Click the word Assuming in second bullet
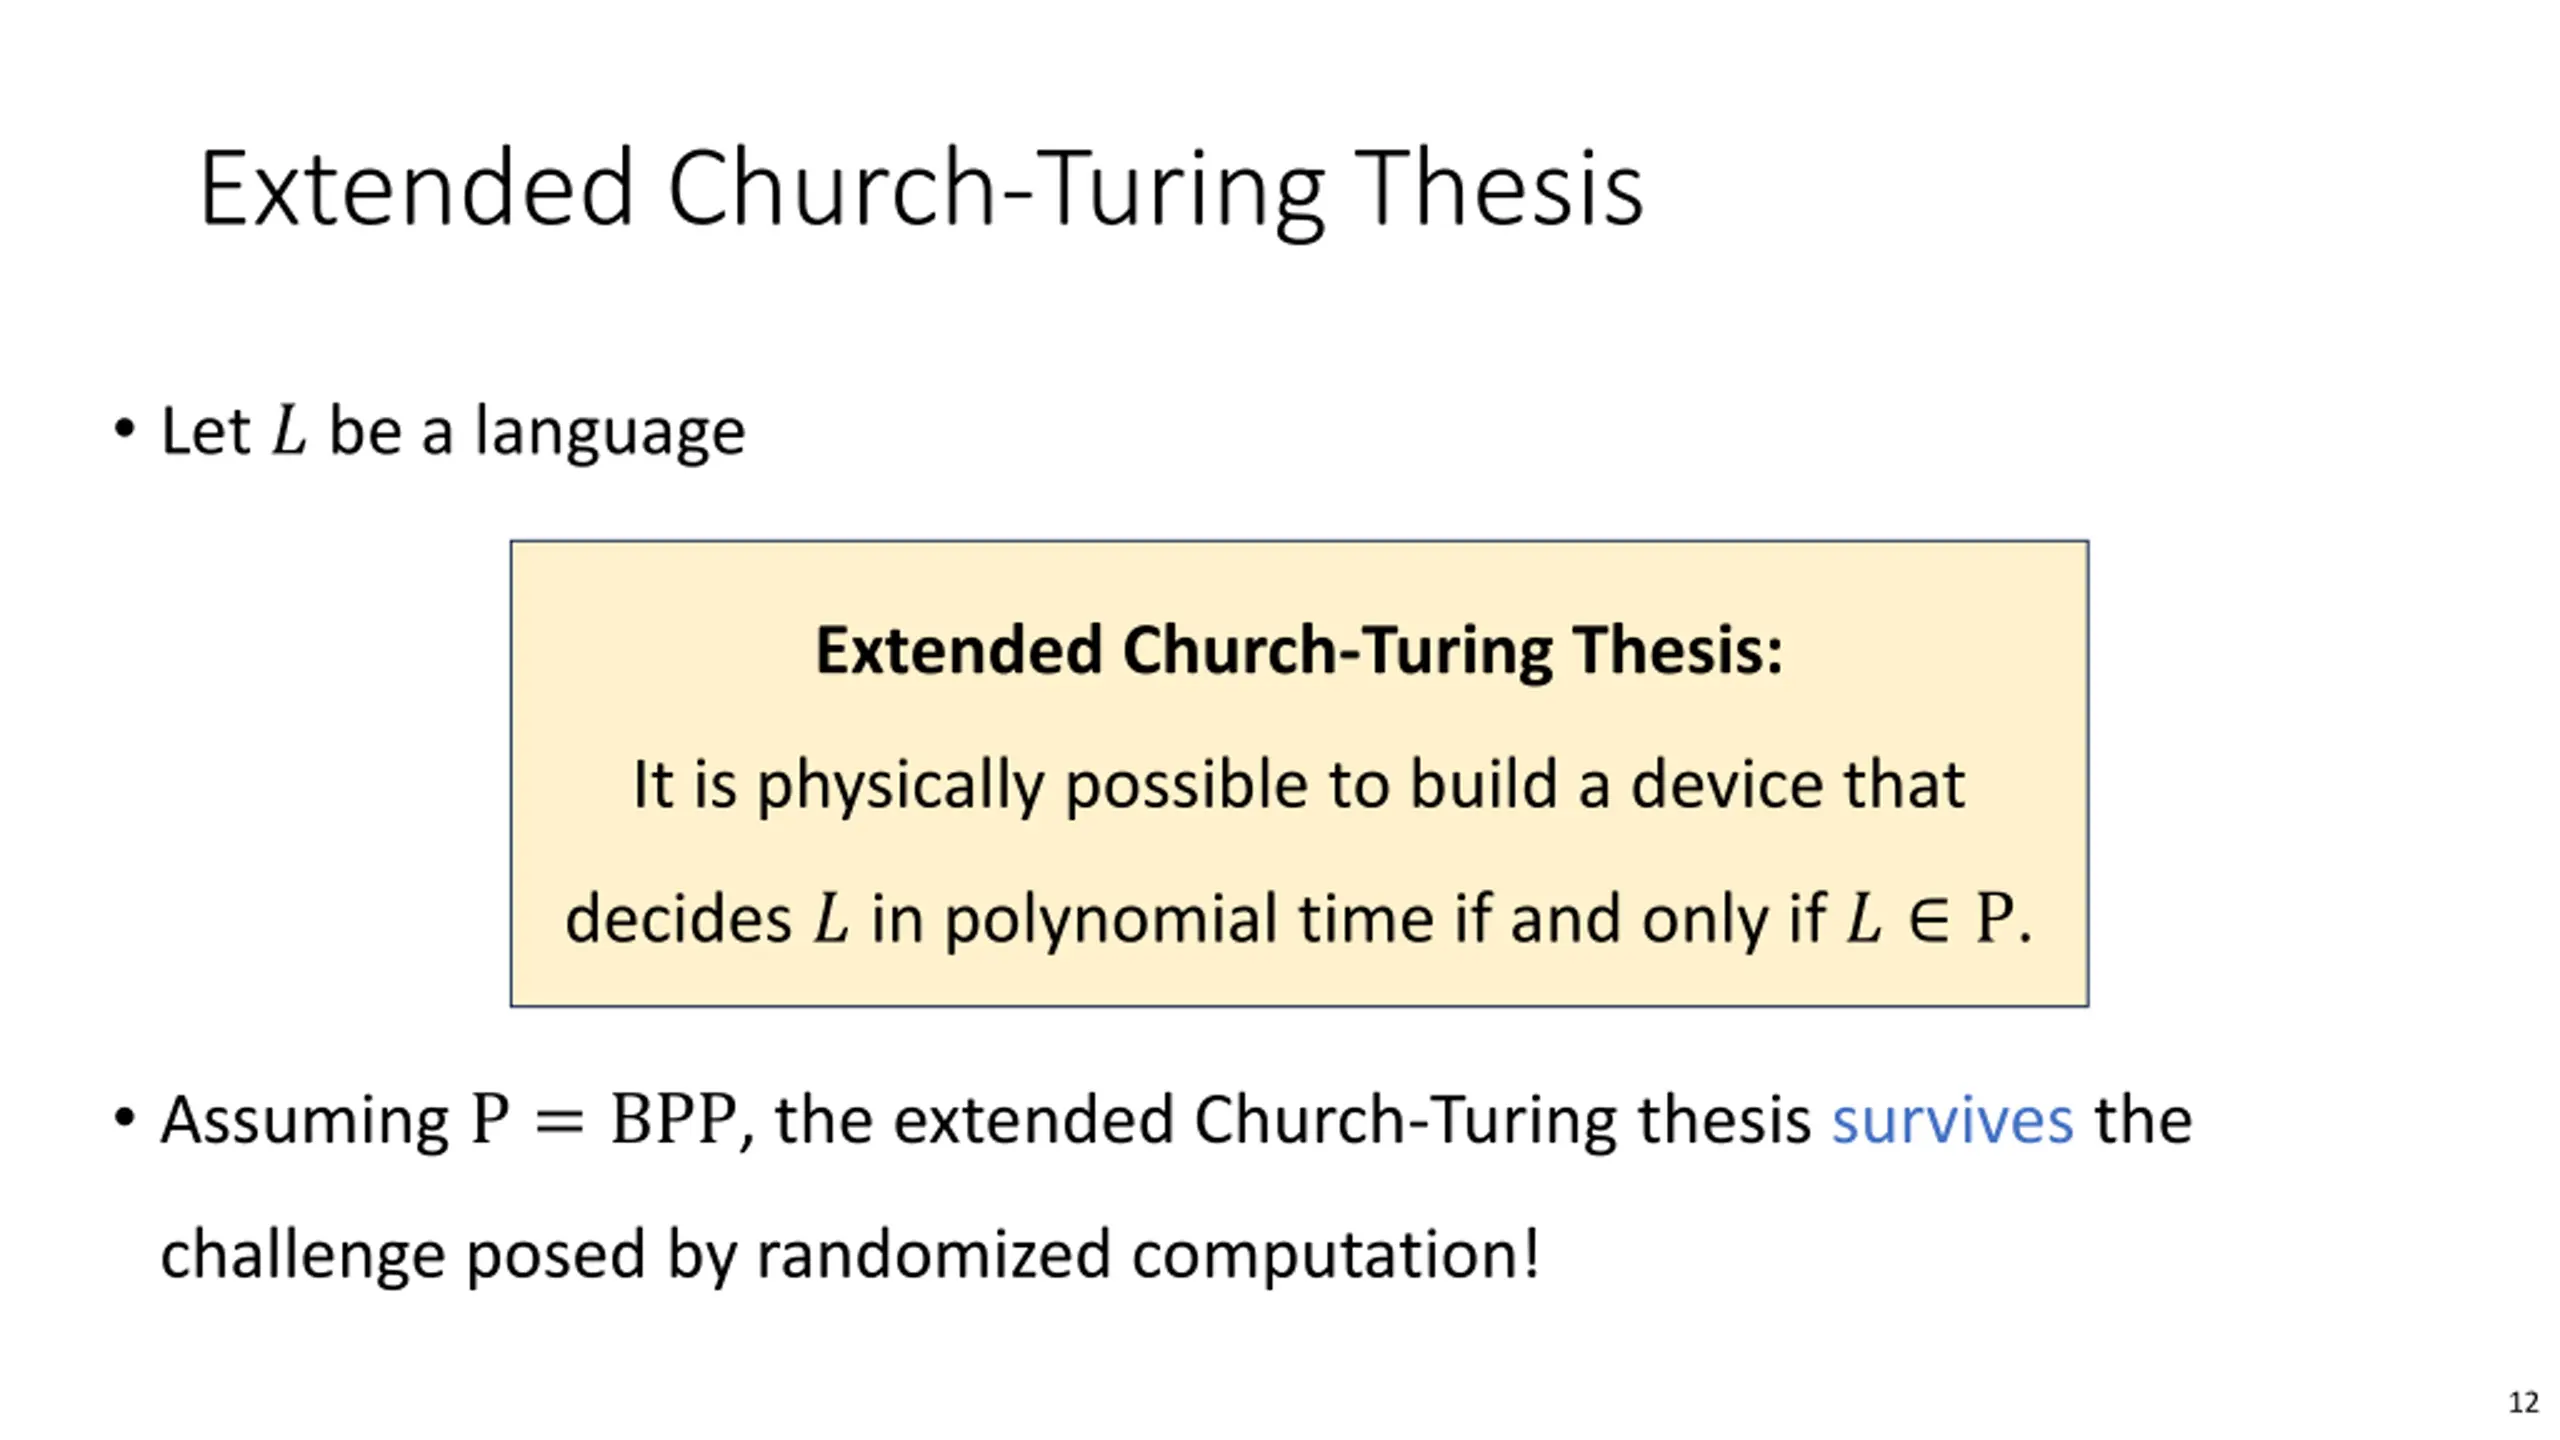The image size is (2560, 1440). (305, 1120)
